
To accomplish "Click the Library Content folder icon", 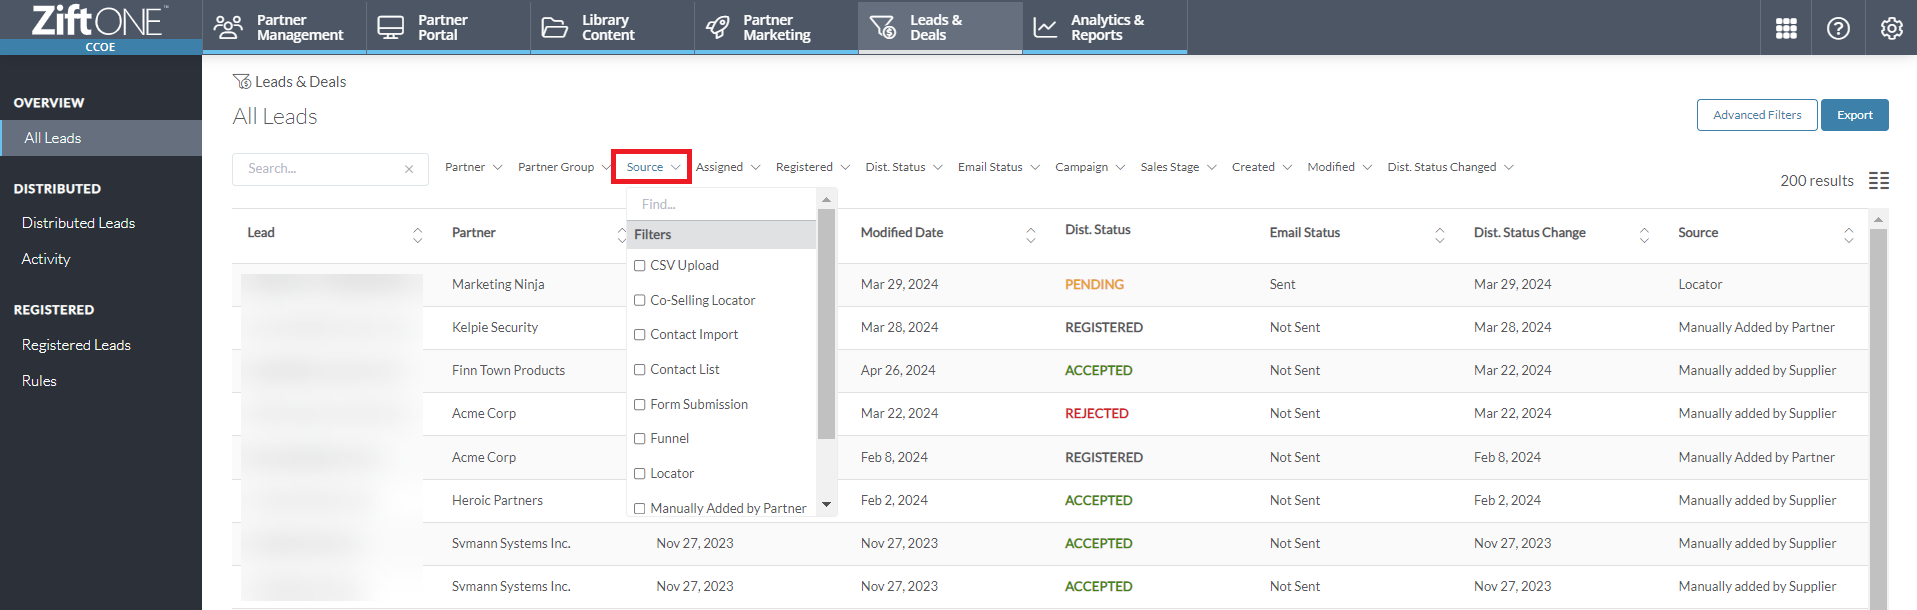I will click(x=554, y=27).
